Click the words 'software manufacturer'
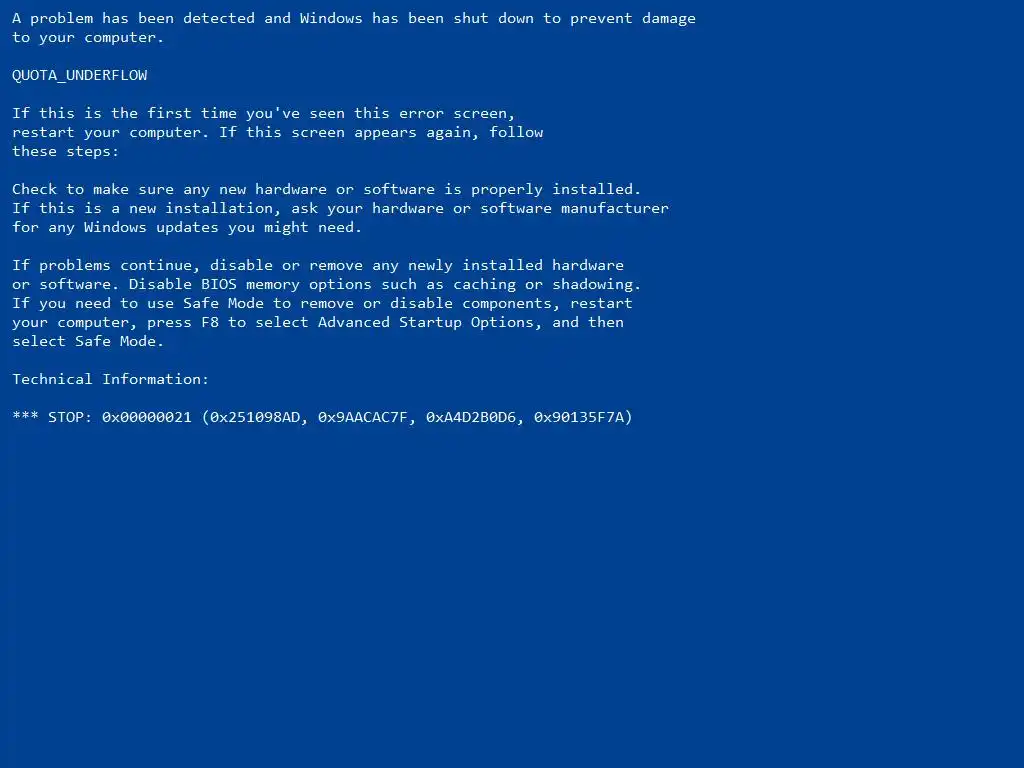Image resolution: width=1024 pixels, height=768 pixels. (x=575, y=208)
